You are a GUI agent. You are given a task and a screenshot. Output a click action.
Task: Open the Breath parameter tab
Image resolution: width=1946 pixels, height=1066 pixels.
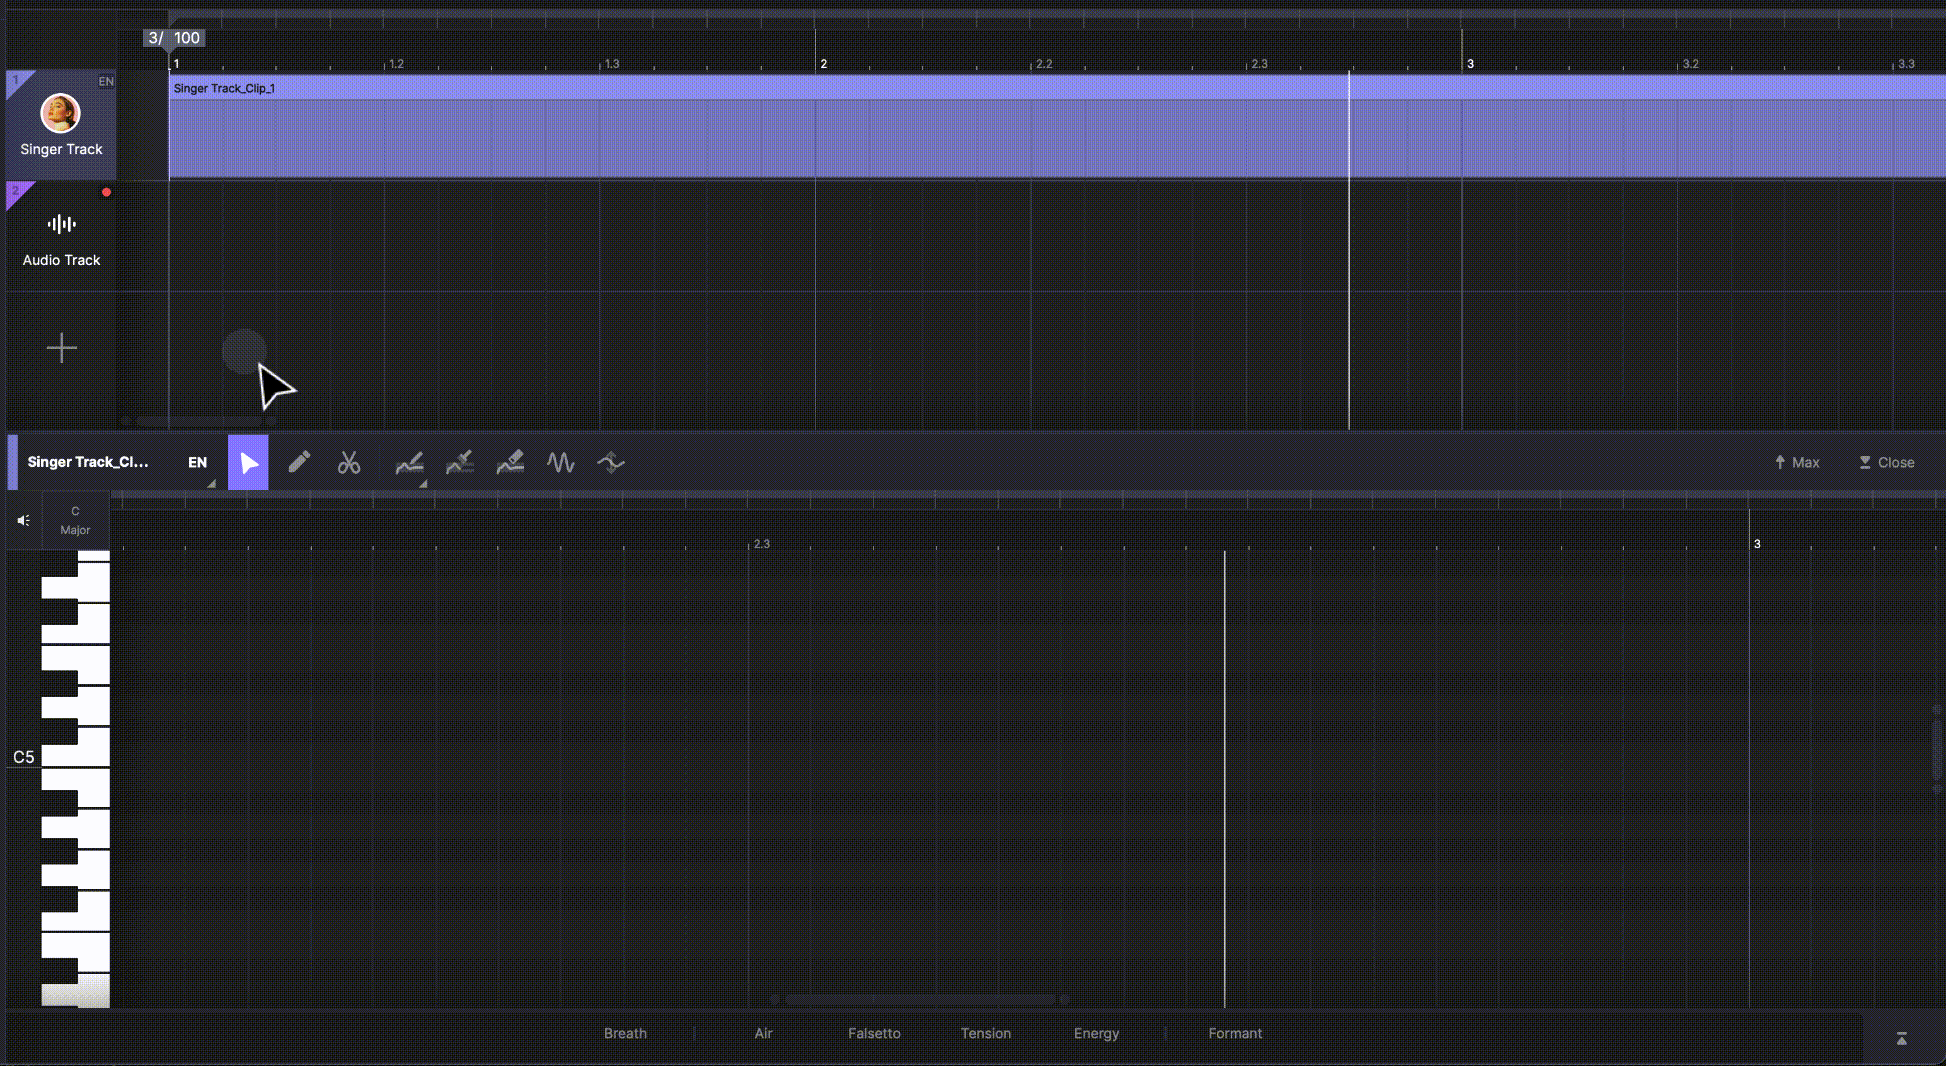(x=625, y=1033)
